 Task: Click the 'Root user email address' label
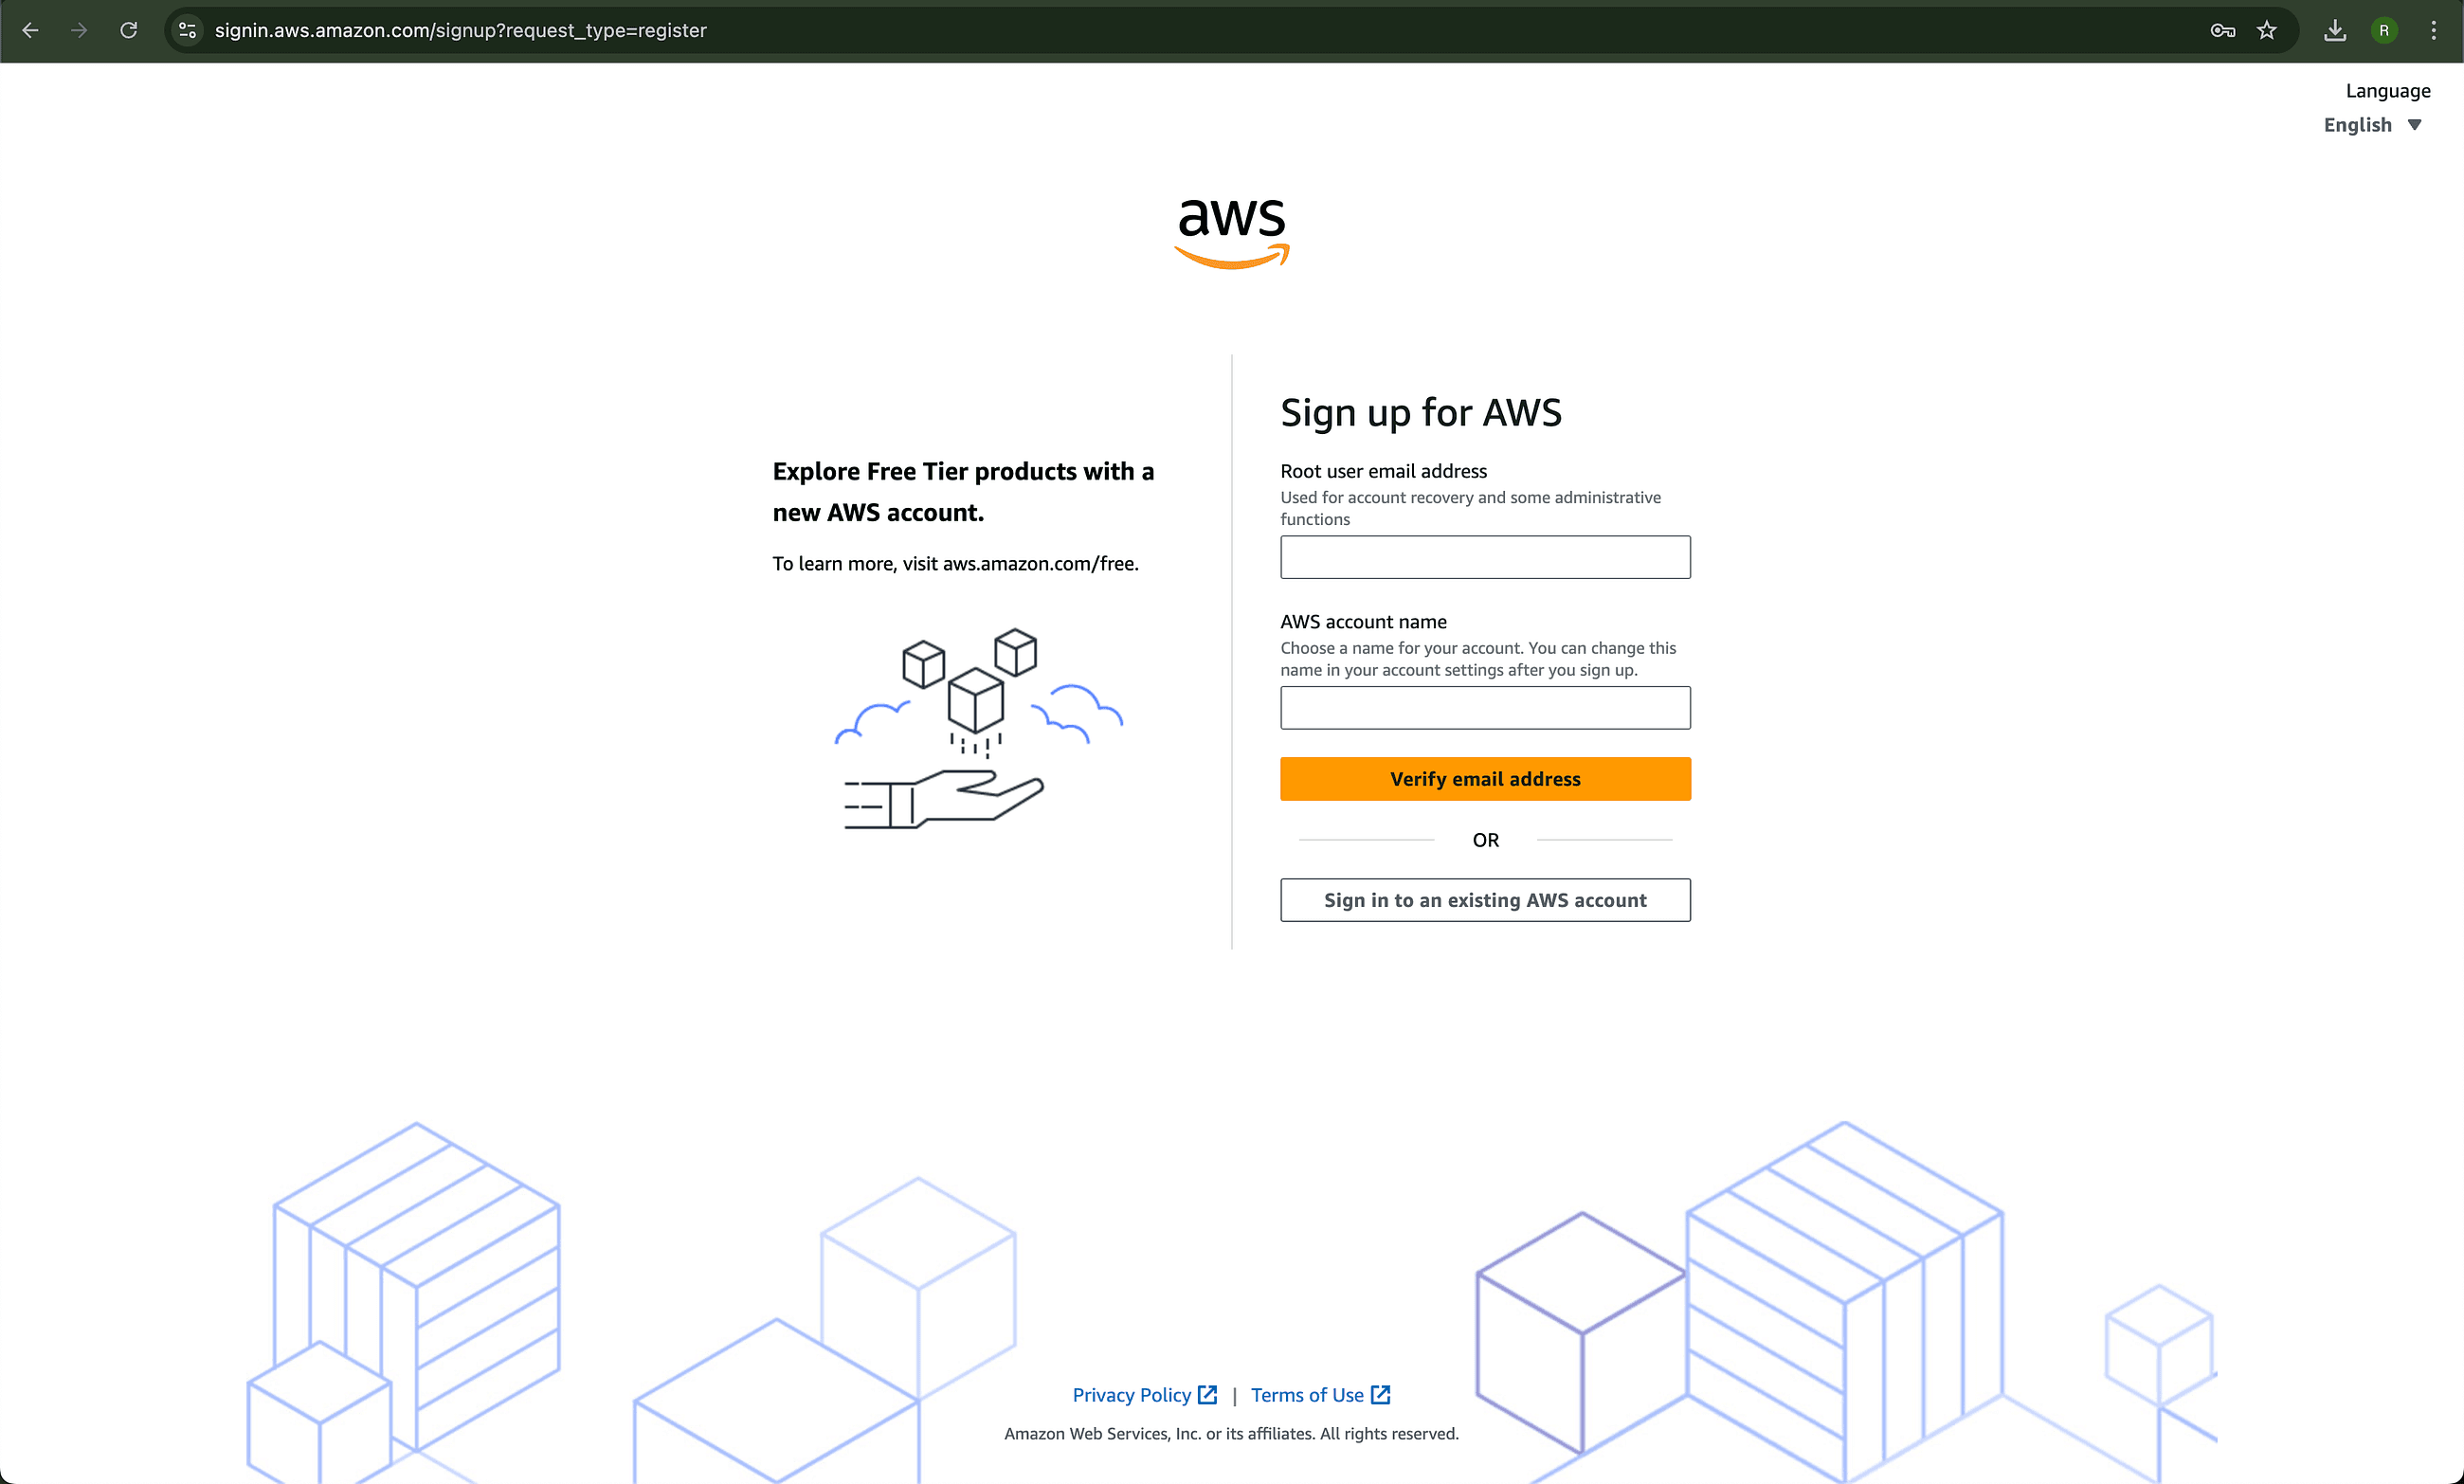(1383, 471)
